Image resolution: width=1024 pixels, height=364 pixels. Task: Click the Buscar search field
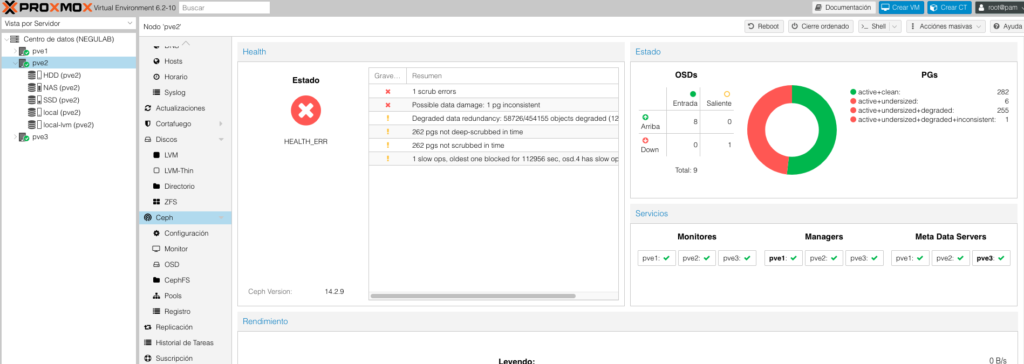point(224,8)
